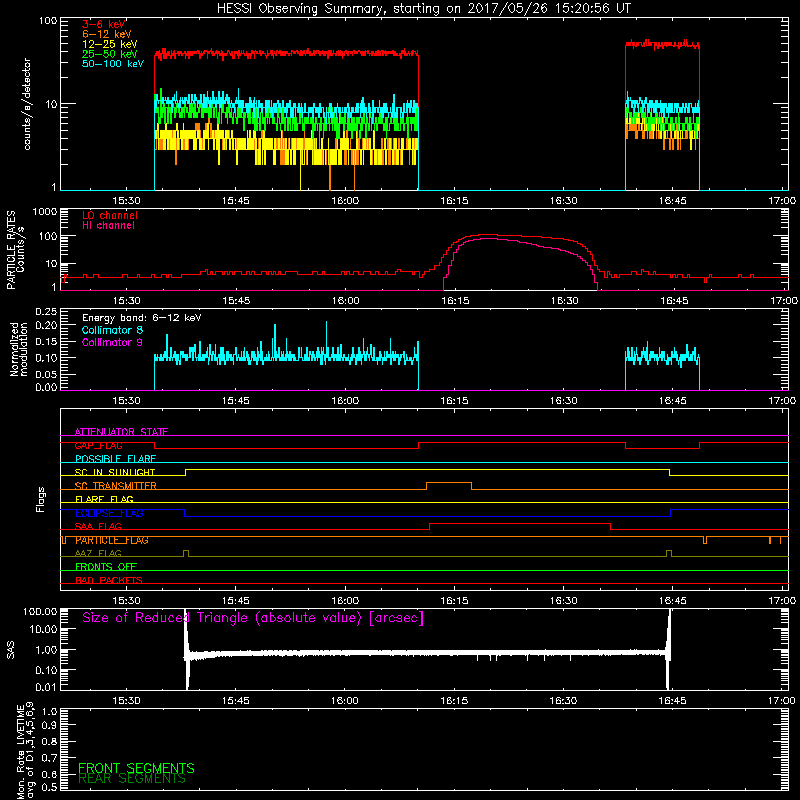Click the ECLIPSE_FLAG label
Image resolution: width=800 pixels, height=800 pixels.
click(x=109, y=513)
